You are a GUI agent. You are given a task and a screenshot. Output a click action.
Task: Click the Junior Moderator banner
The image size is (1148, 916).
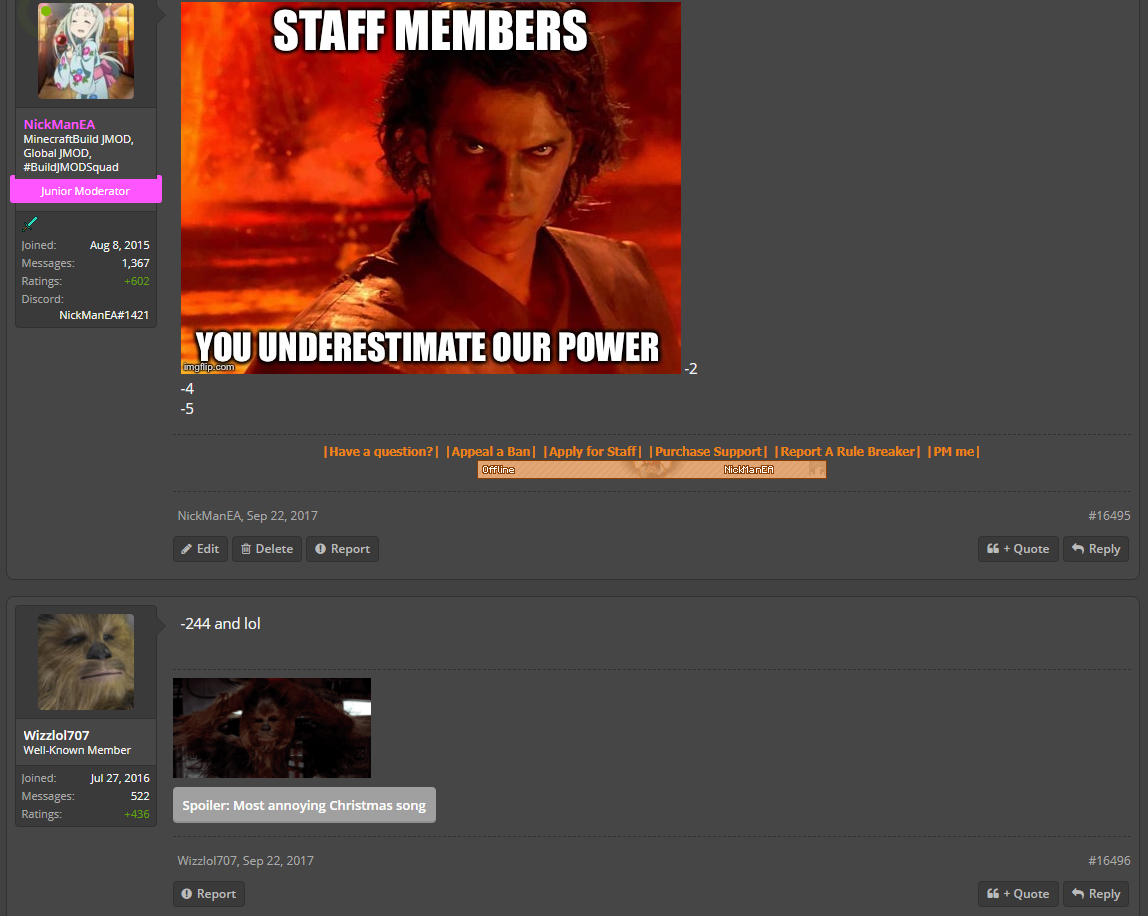[x=85, y=191]
